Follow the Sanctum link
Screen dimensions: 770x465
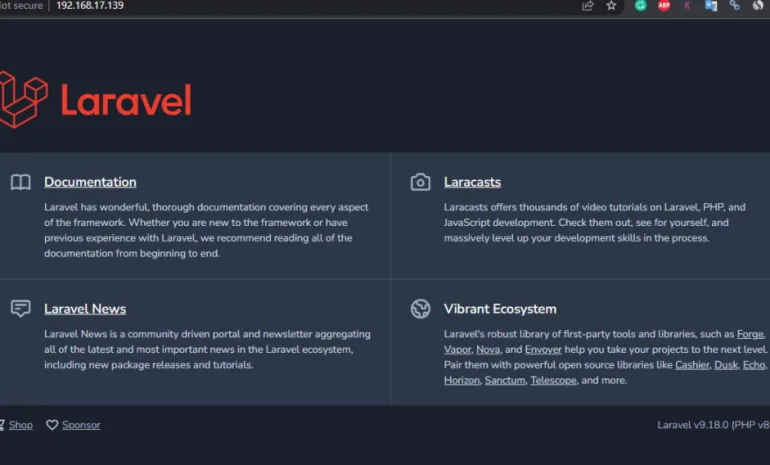click(x=505, y=381)
